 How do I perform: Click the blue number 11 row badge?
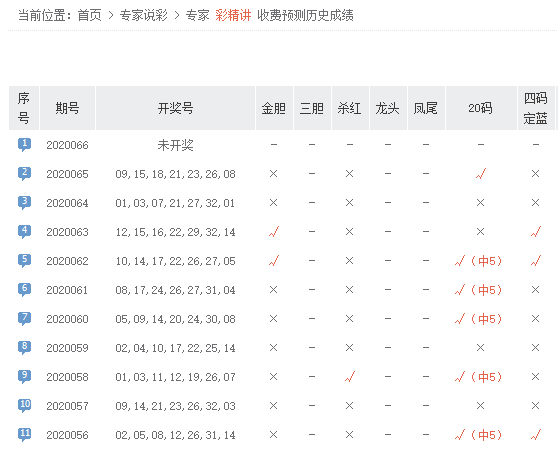pos(24,435)
